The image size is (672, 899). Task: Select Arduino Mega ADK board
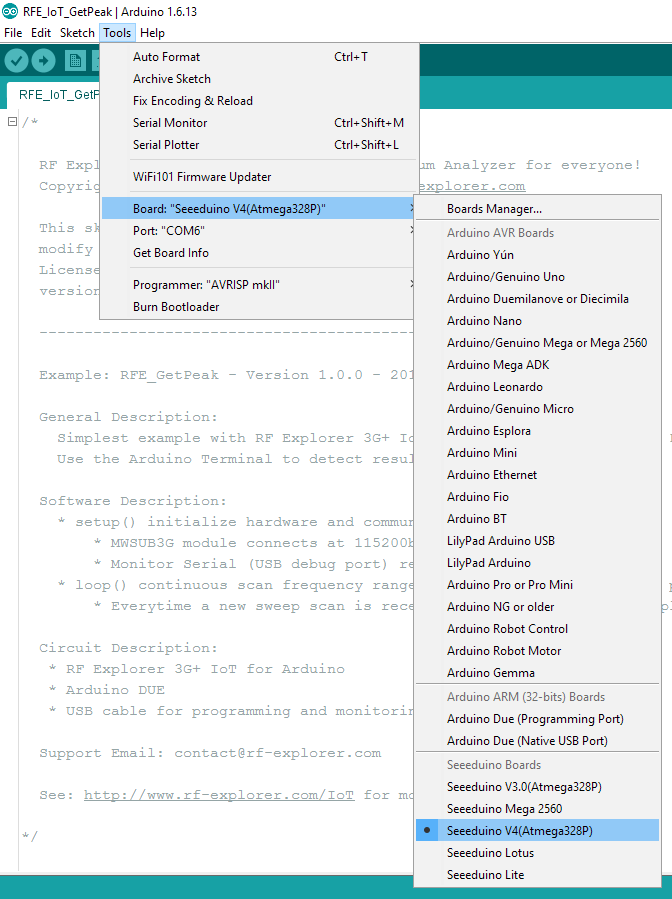(537, 365)
